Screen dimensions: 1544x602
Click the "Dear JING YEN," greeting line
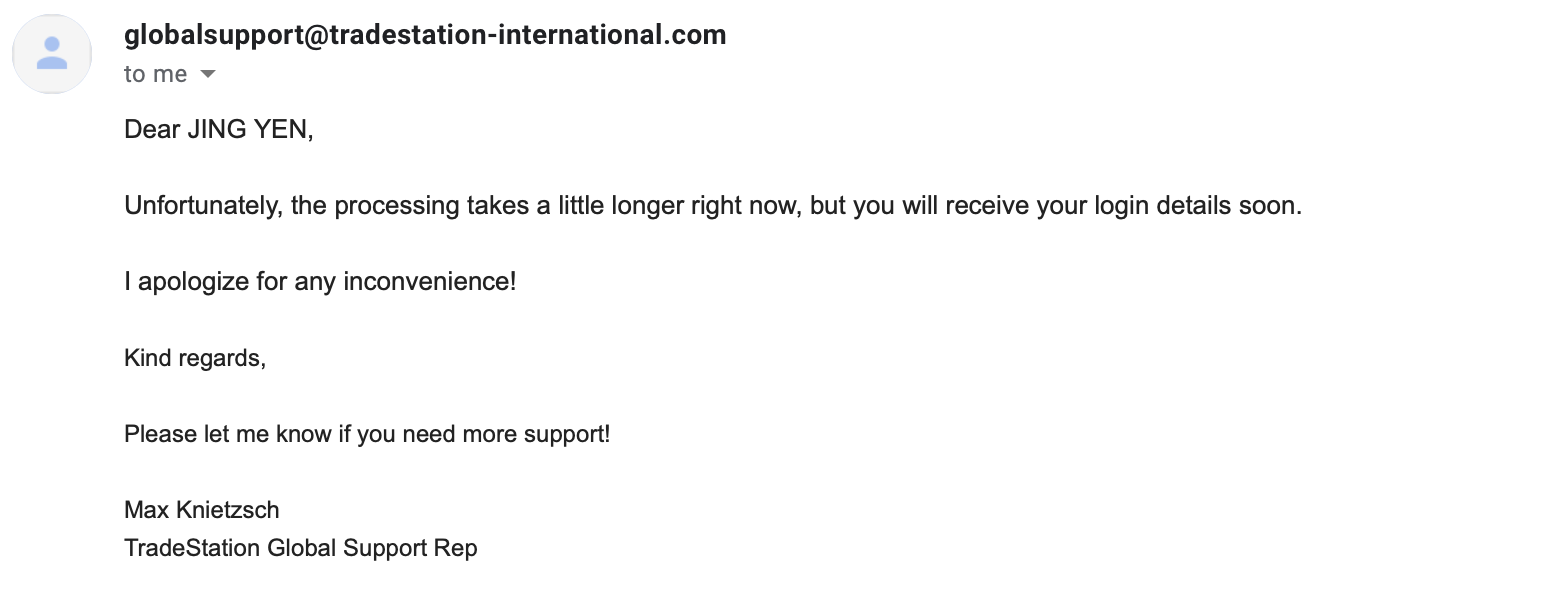(219, 129)
